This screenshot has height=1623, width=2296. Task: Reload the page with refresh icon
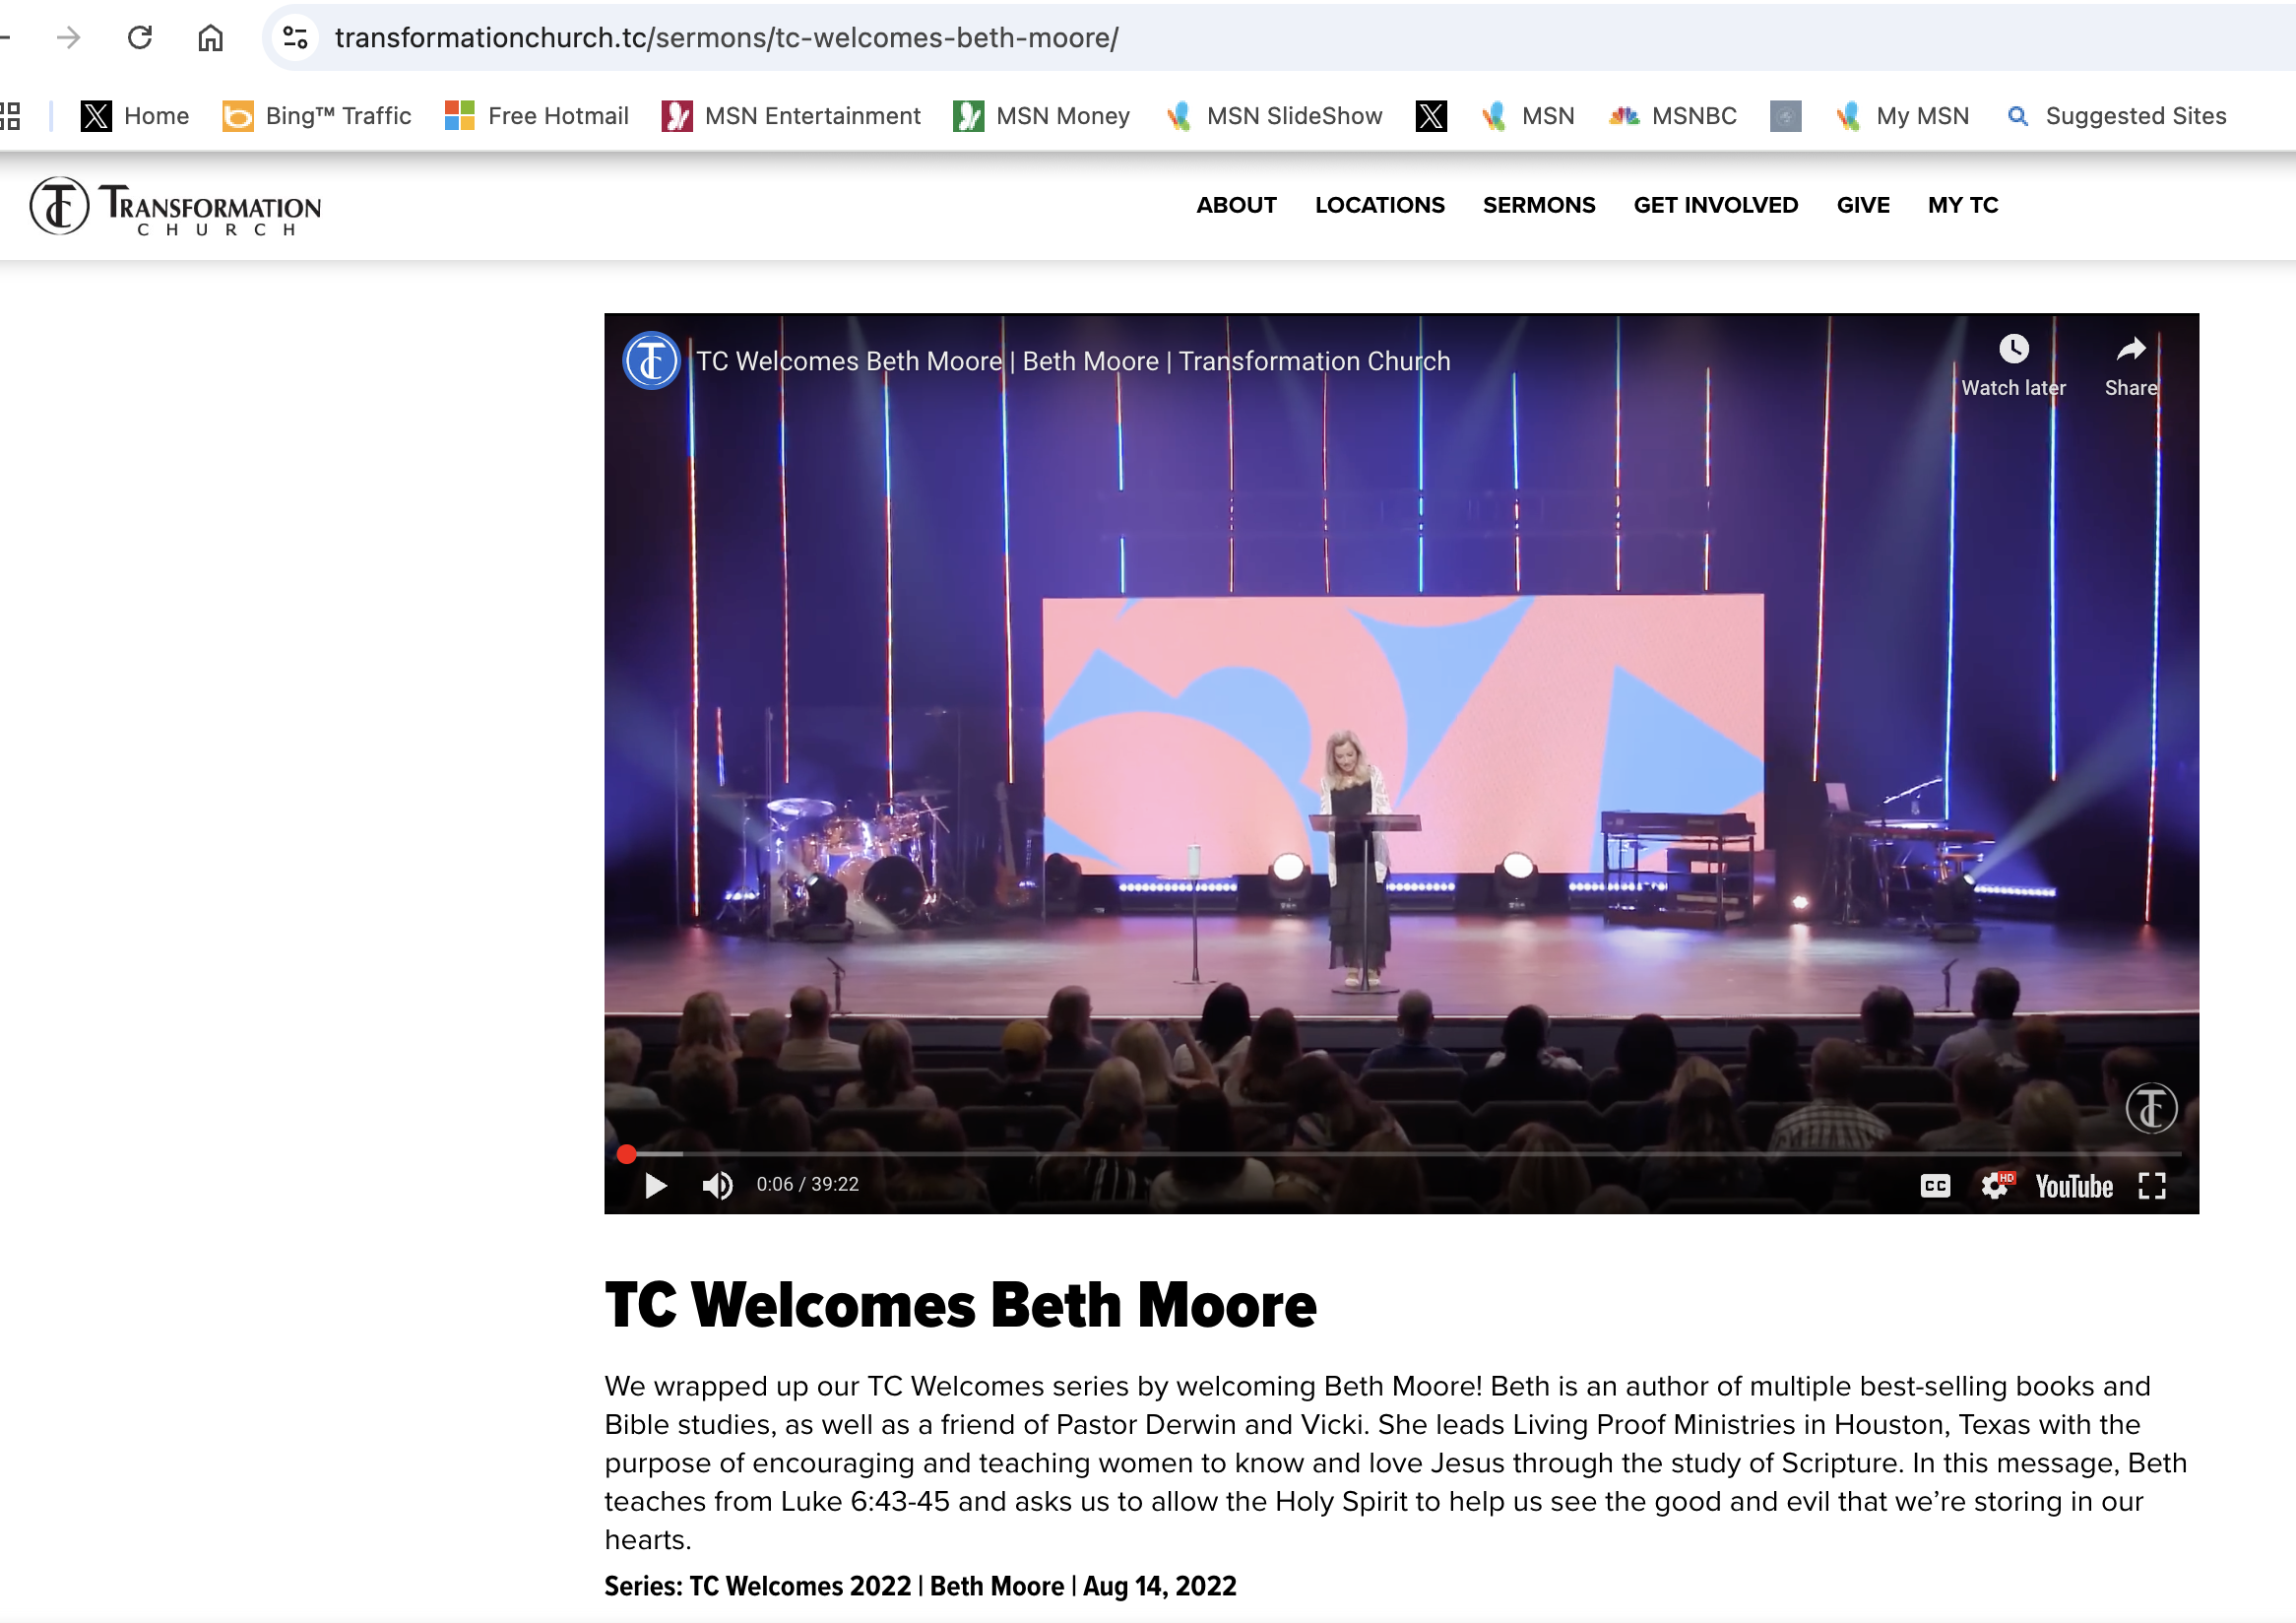(x=140, y=38)
